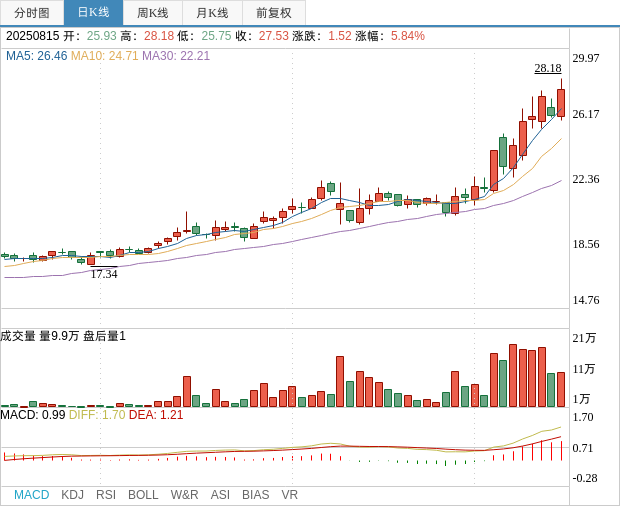620x506 pixels.
Task: Click the MA10: 24.71 legend
Action: pos(104,56)
